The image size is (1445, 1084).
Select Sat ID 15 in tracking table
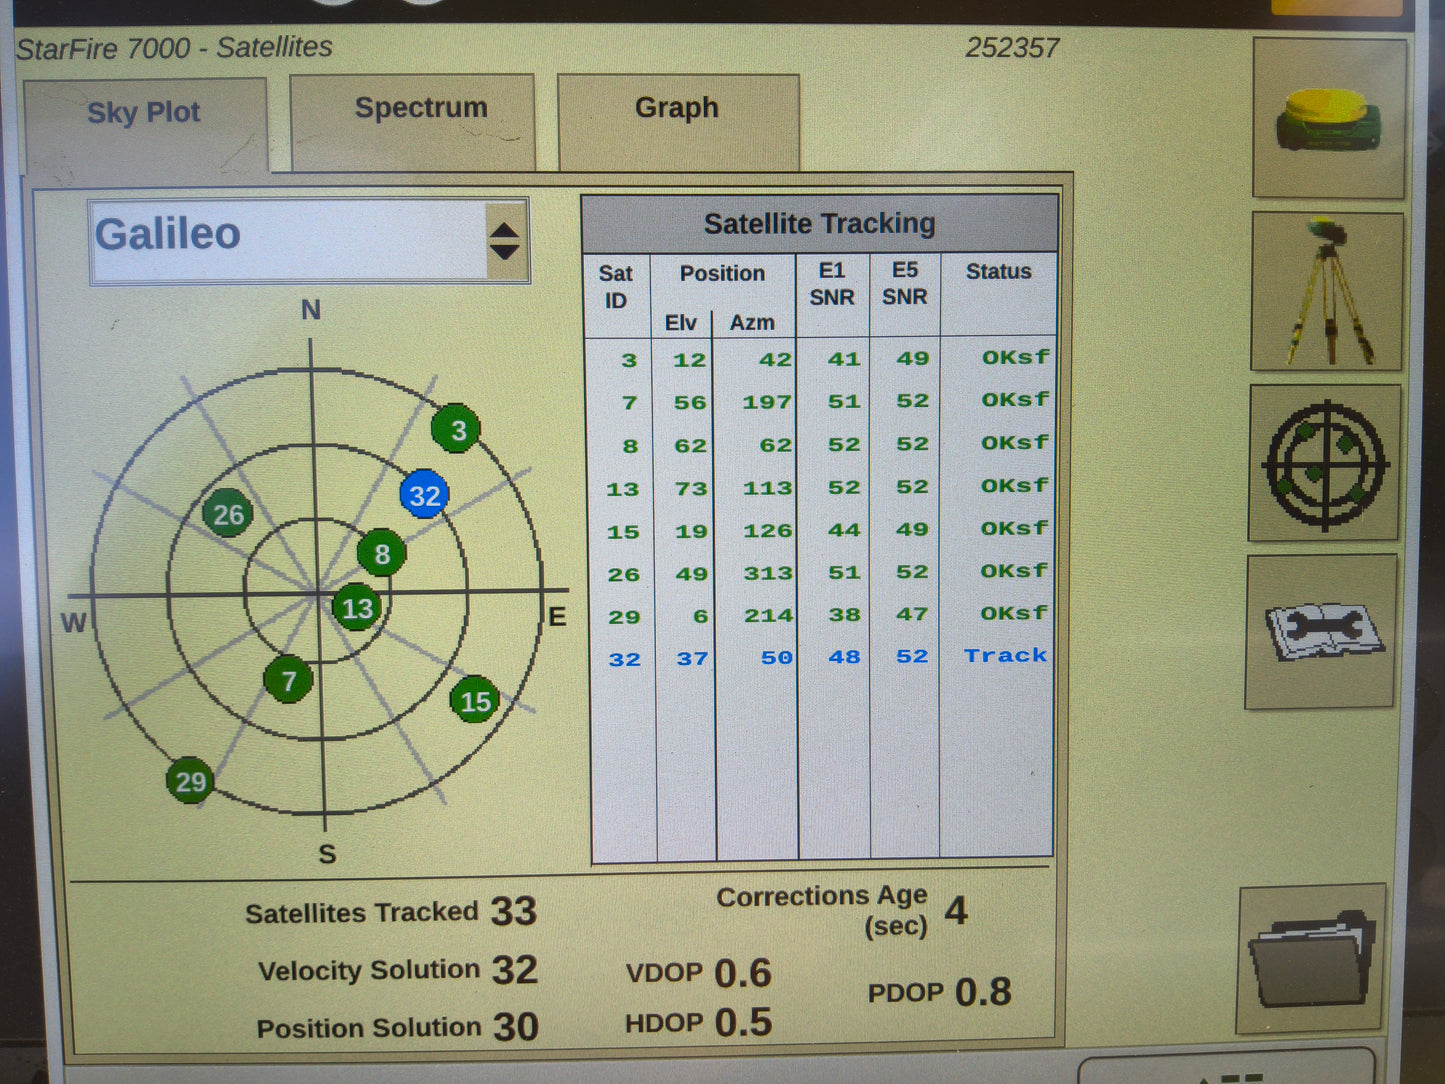coord(623,532)
